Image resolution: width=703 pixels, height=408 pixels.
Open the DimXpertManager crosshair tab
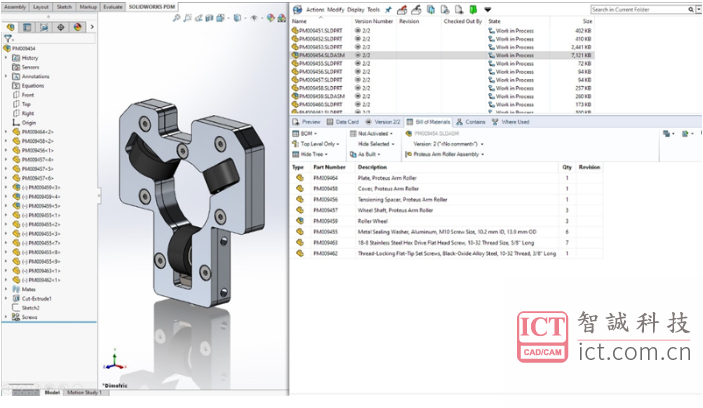pos(61,27)
